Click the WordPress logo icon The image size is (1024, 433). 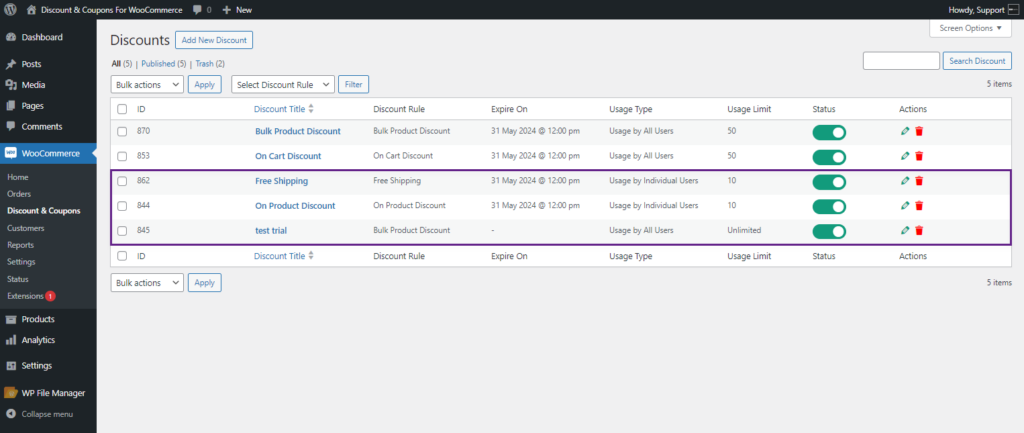pos(10,10)
